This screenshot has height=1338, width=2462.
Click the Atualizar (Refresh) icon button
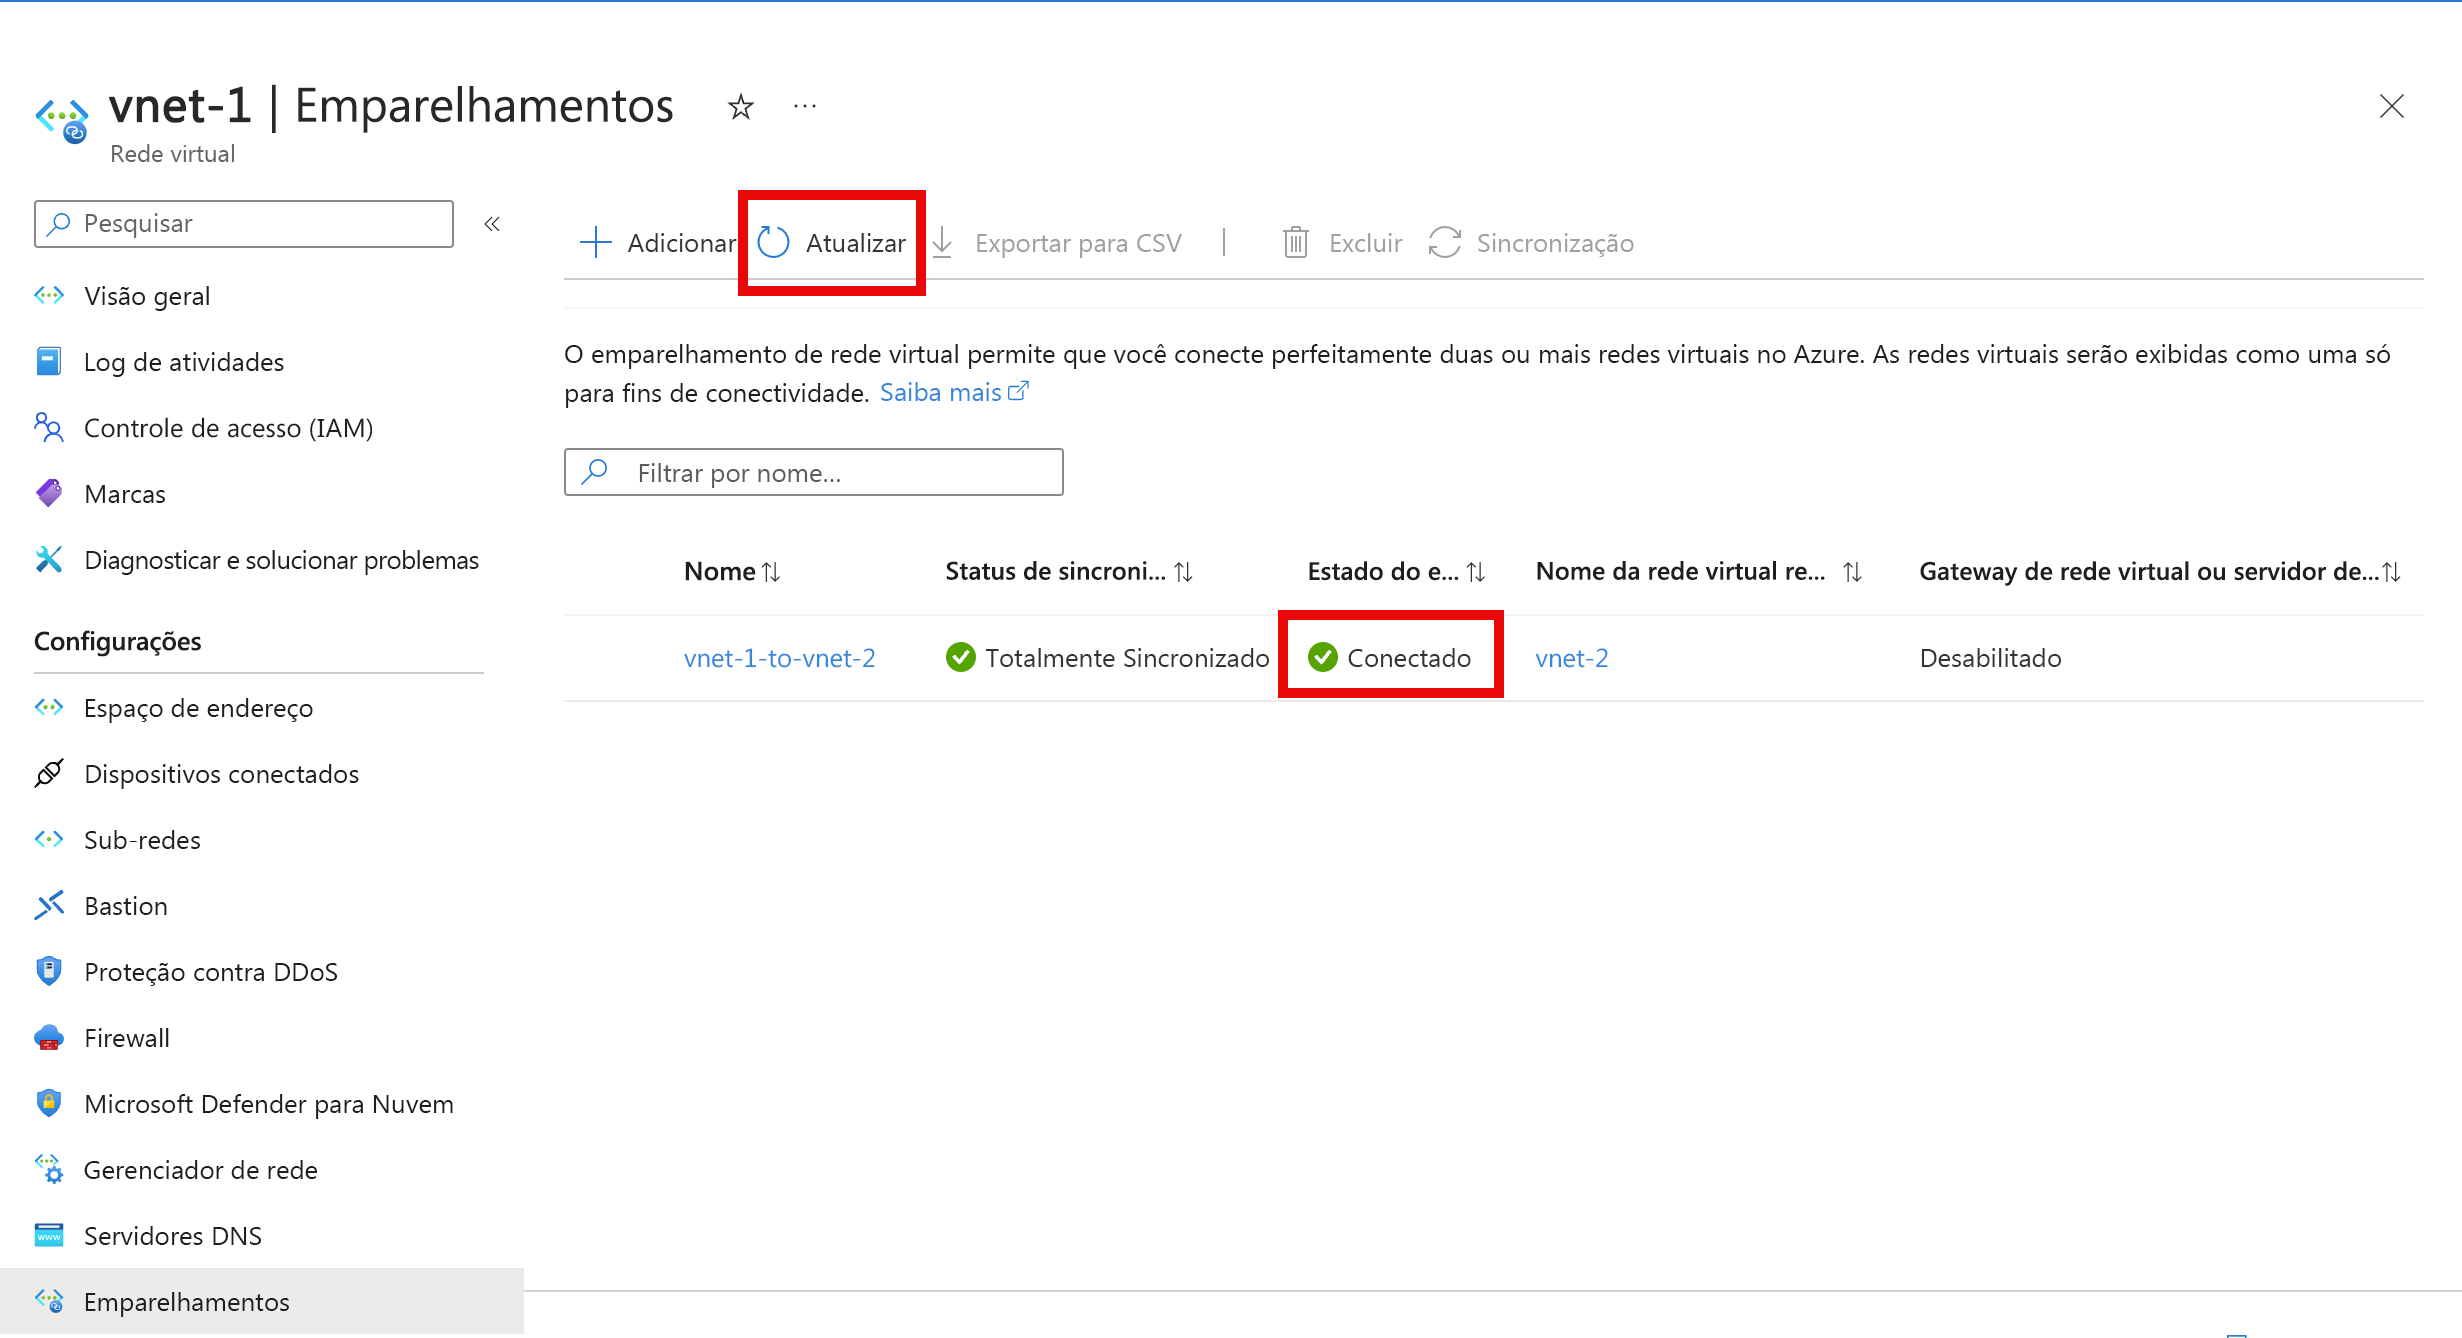tap(772, 242)
